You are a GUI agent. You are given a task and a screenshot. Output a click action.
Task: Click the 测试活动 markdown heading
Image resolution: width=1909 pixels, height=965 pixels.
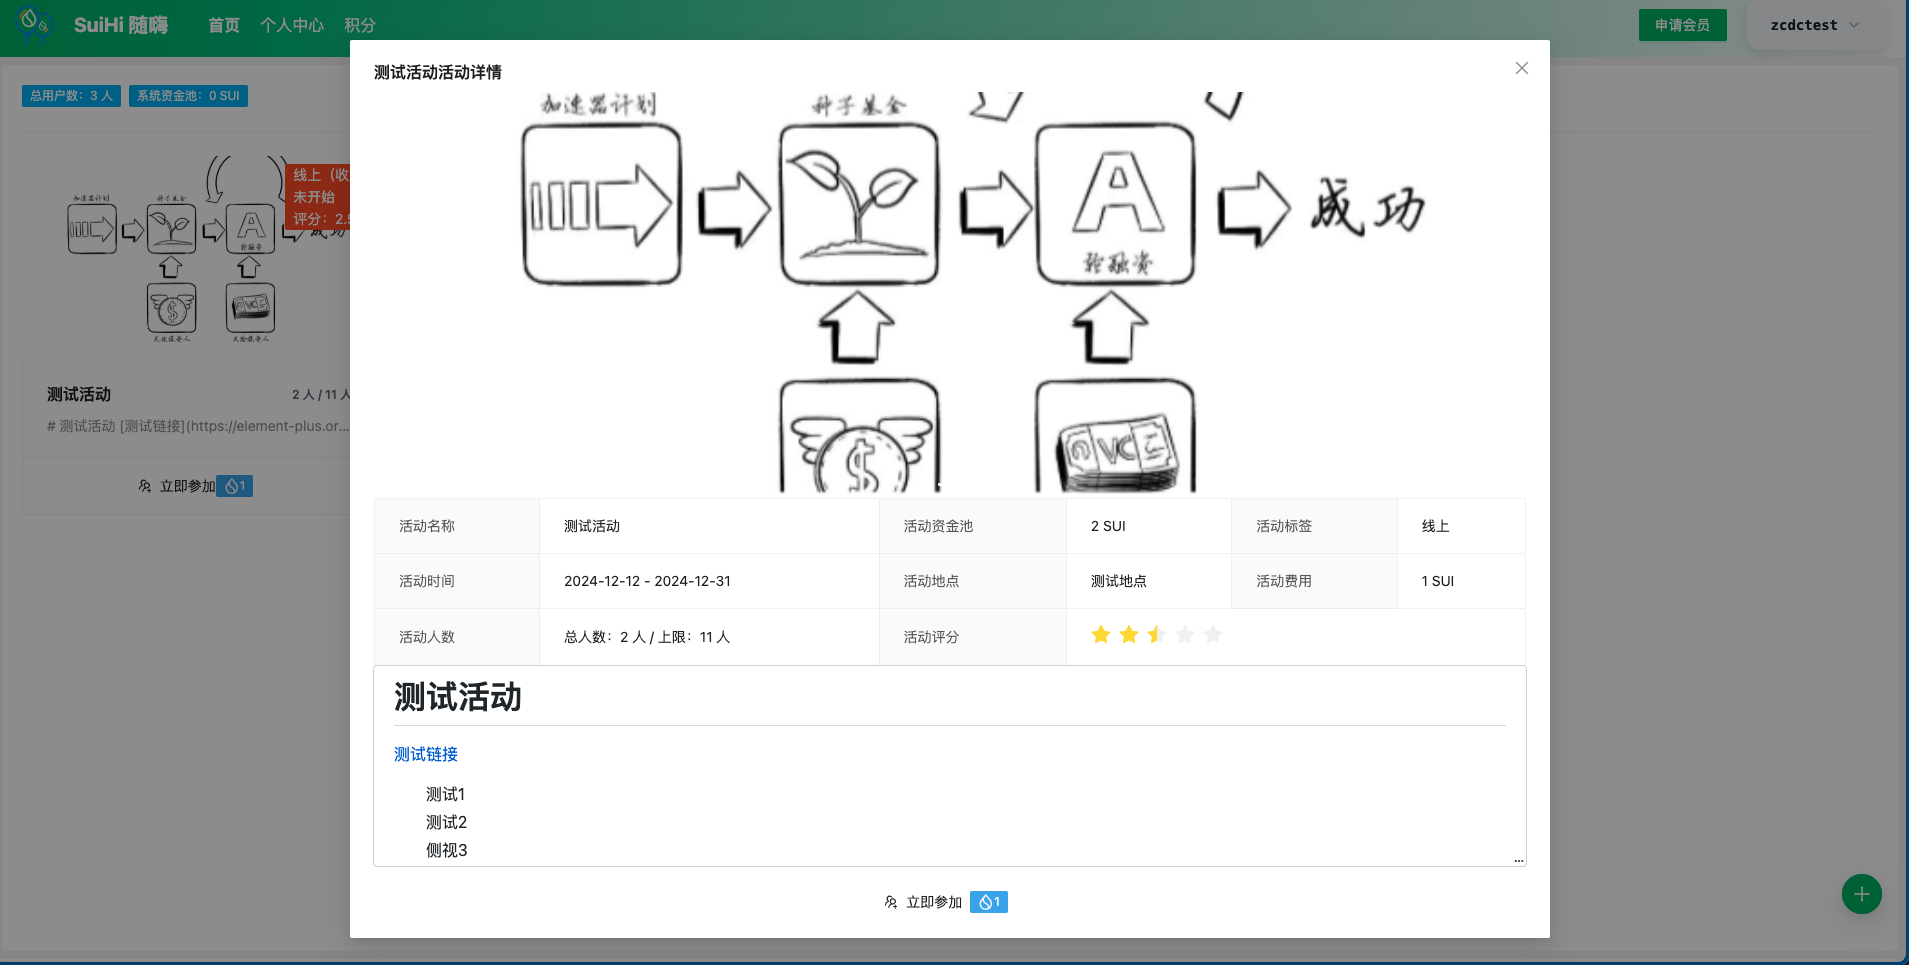[458, 697]
